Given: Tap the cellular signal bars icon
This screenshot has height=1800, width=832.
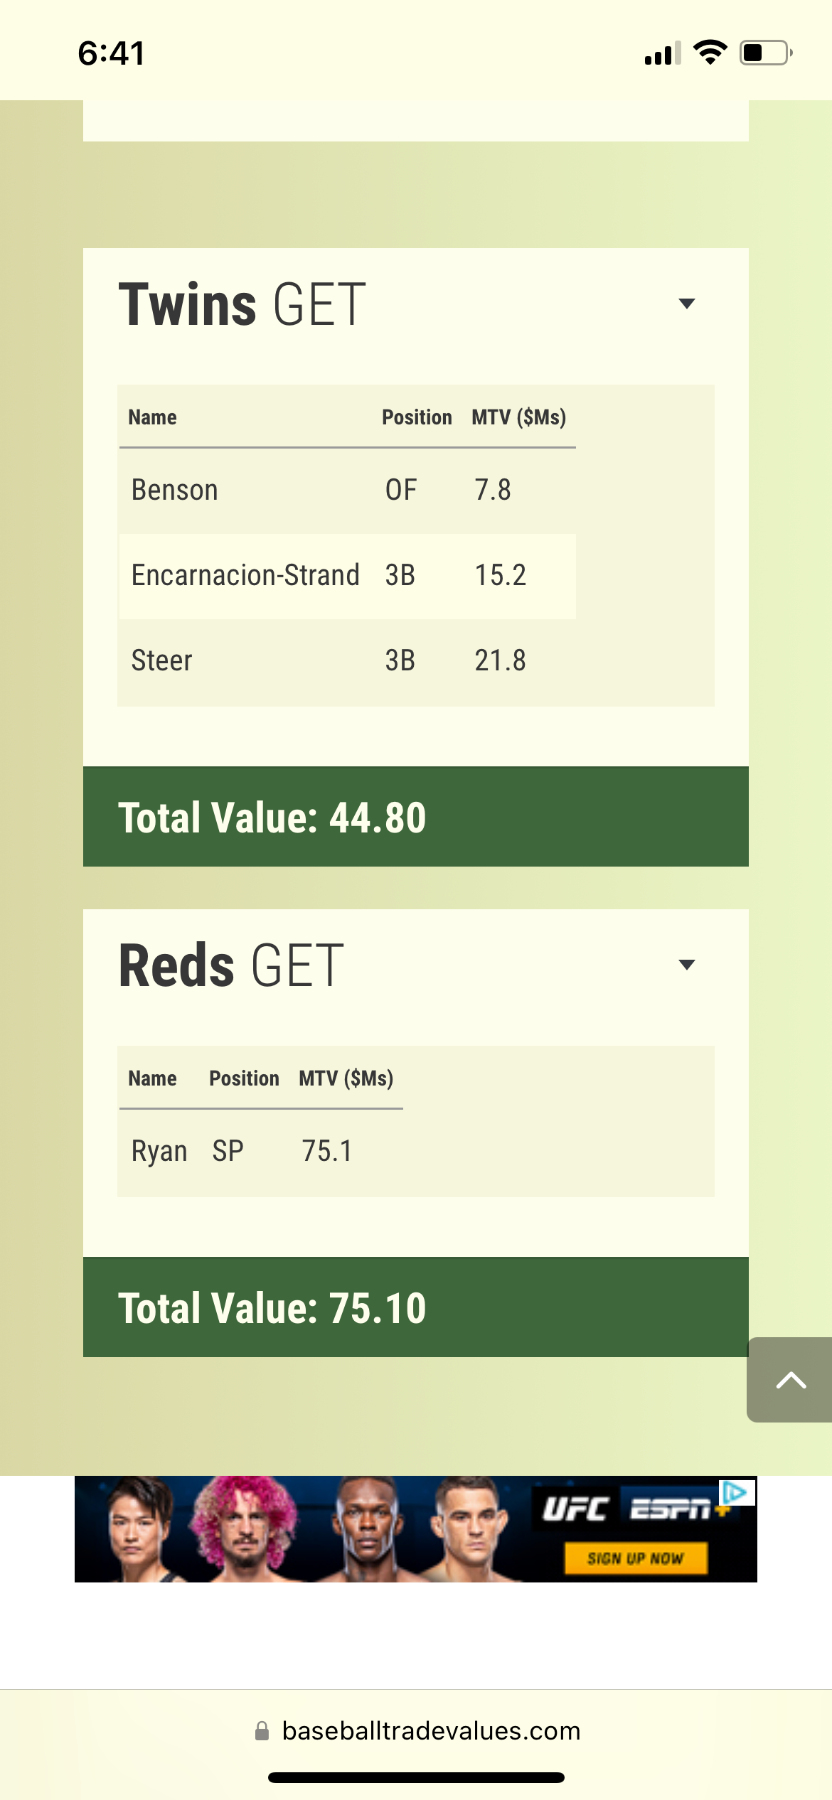Looking at the screenshot, I should 662,54.
